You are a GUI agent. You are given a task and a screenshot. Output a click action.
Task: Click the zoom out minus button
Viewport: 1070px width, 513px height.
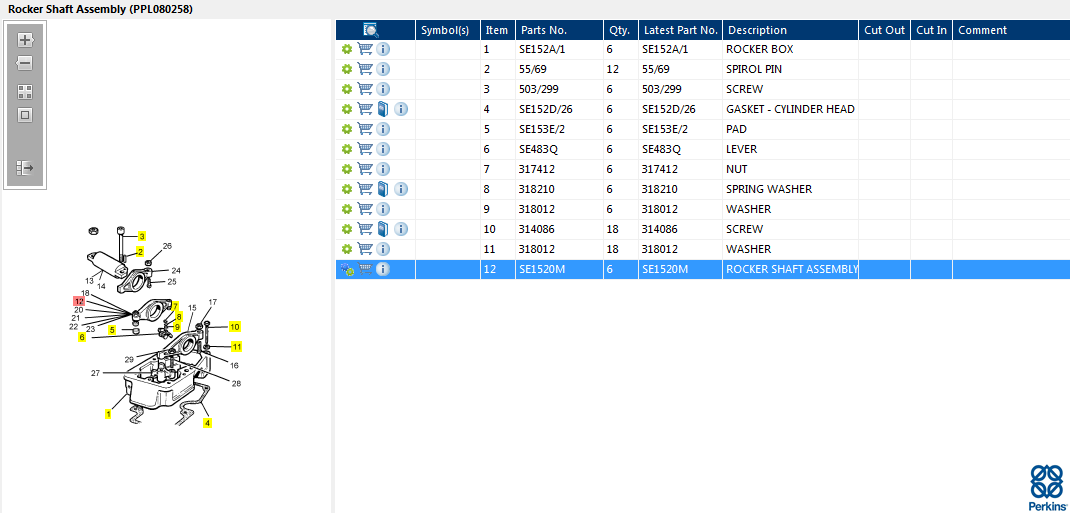(25, 63)
